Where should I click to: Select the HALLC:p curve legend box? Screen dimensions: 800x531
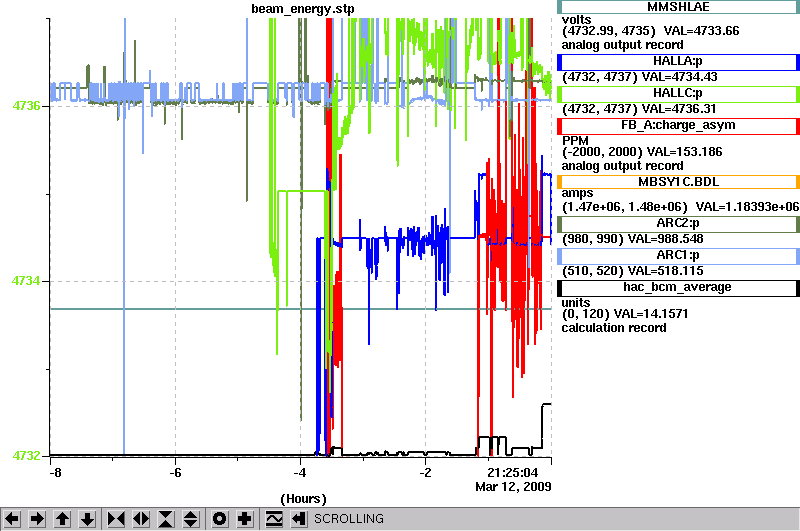pyautogui.click(x=678, y=94)
